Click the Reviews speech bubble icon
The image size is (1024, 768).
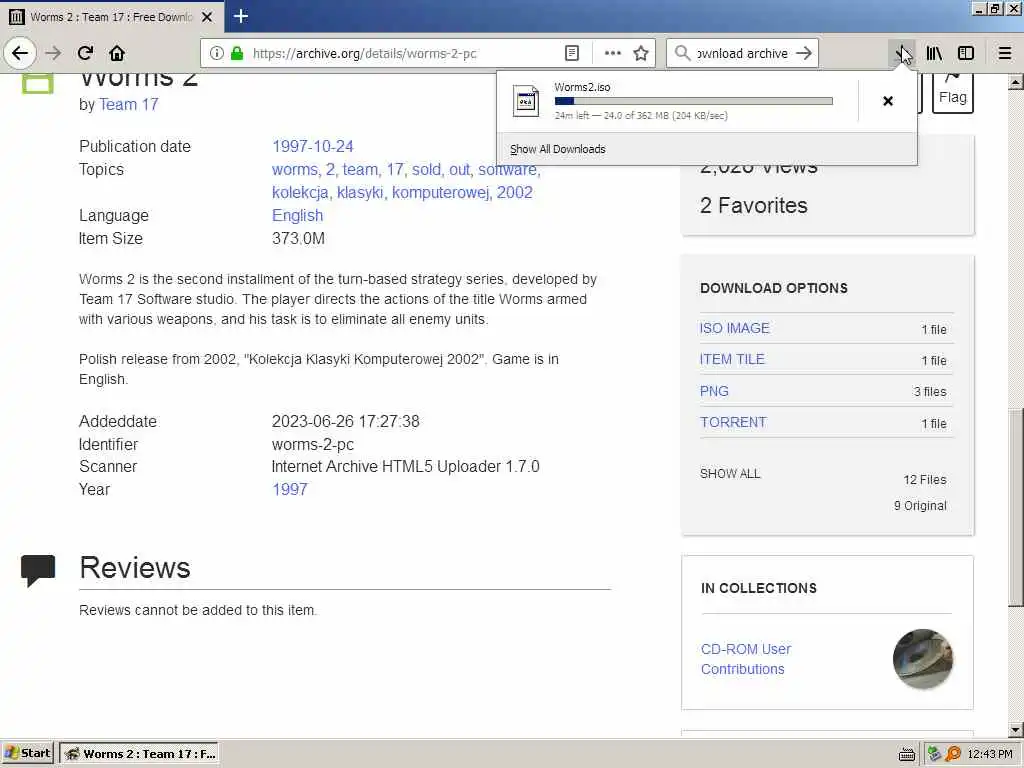(x=38, y=570)
